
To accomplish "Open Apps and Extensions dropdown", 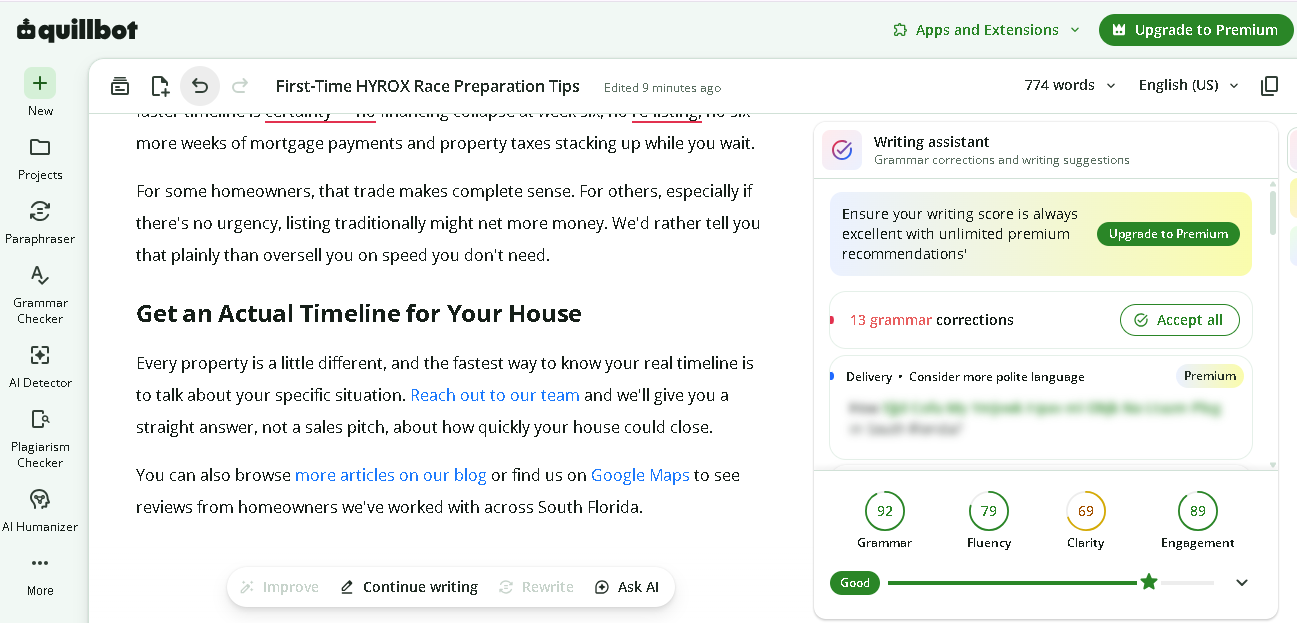I will (x=987, y=30).
